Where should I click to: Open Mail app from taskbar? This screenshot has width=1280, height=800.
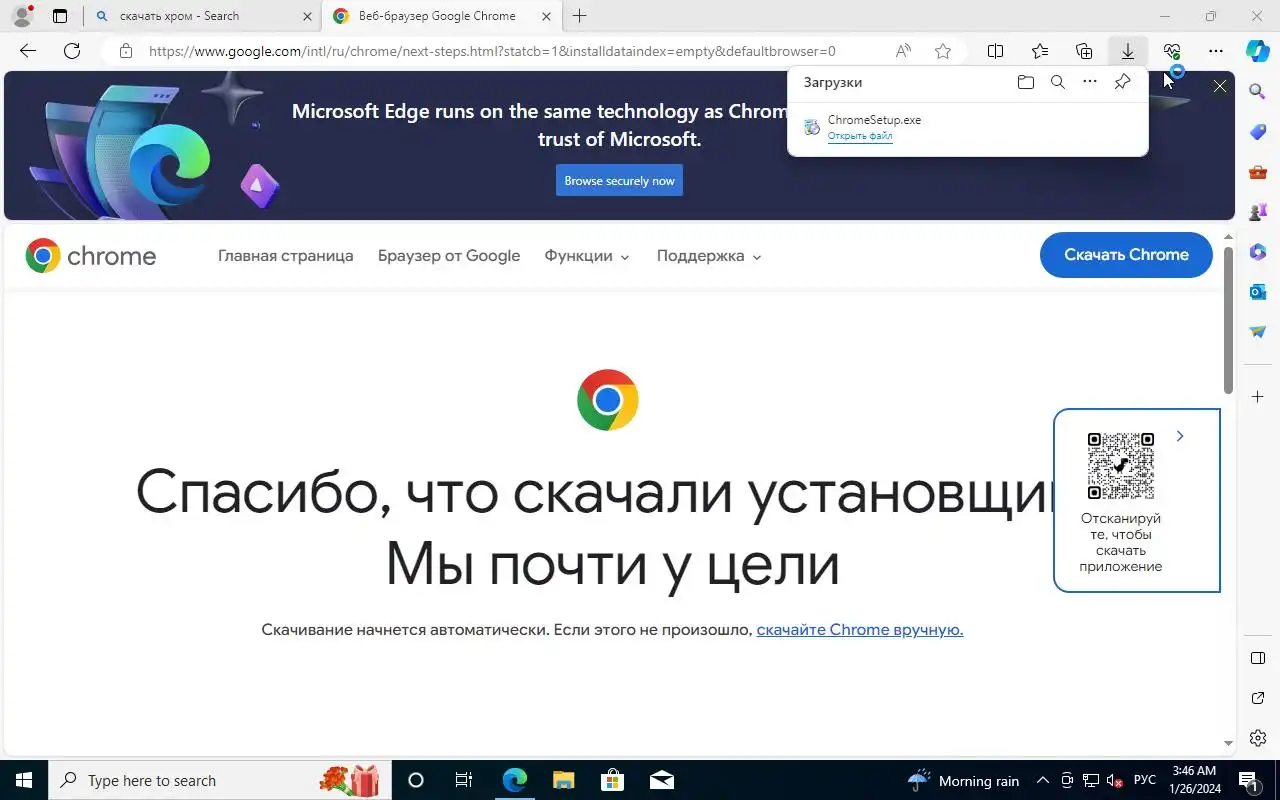661,780
